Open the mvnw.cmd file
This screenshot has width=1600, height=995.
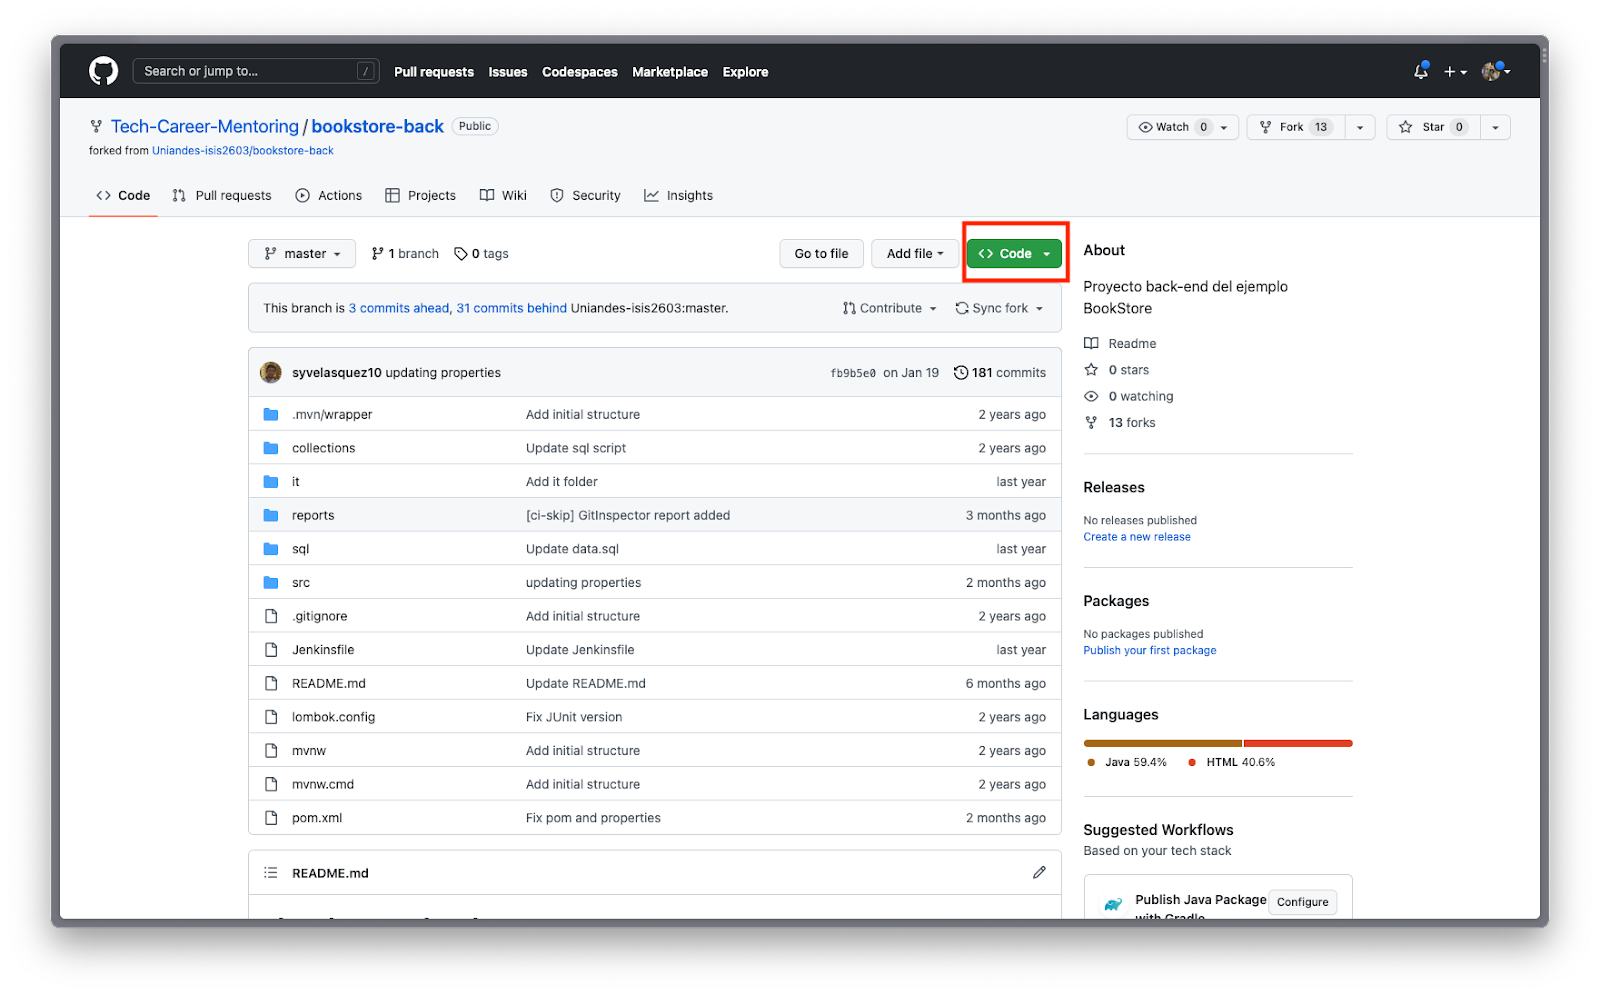[x=323, y=785]
